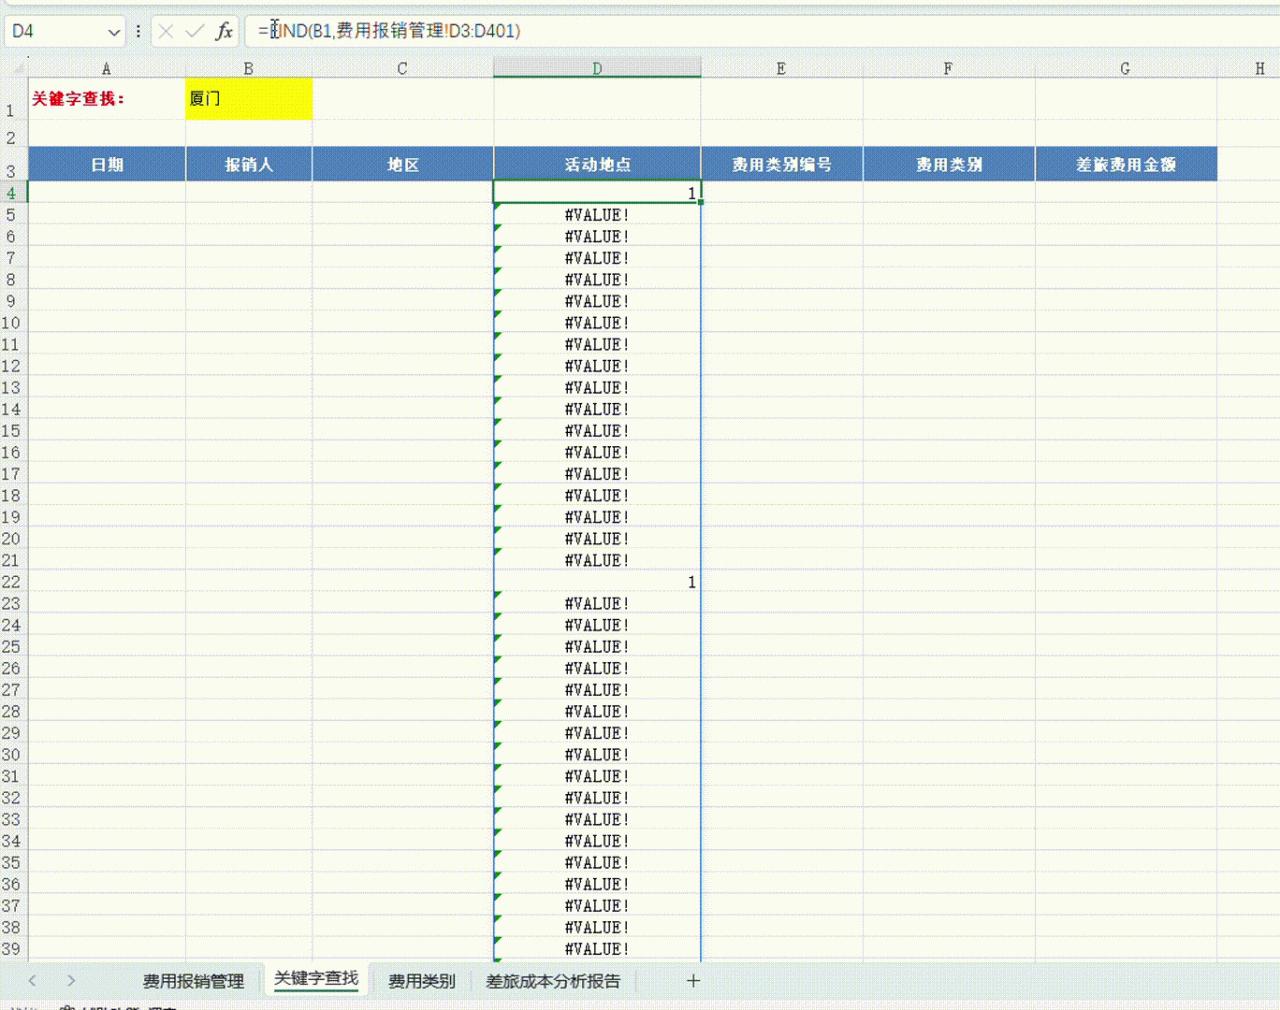Click the 差旅费用金额 header cell
Screen dimensions: 1280x1010
(x=1125, y=164)
